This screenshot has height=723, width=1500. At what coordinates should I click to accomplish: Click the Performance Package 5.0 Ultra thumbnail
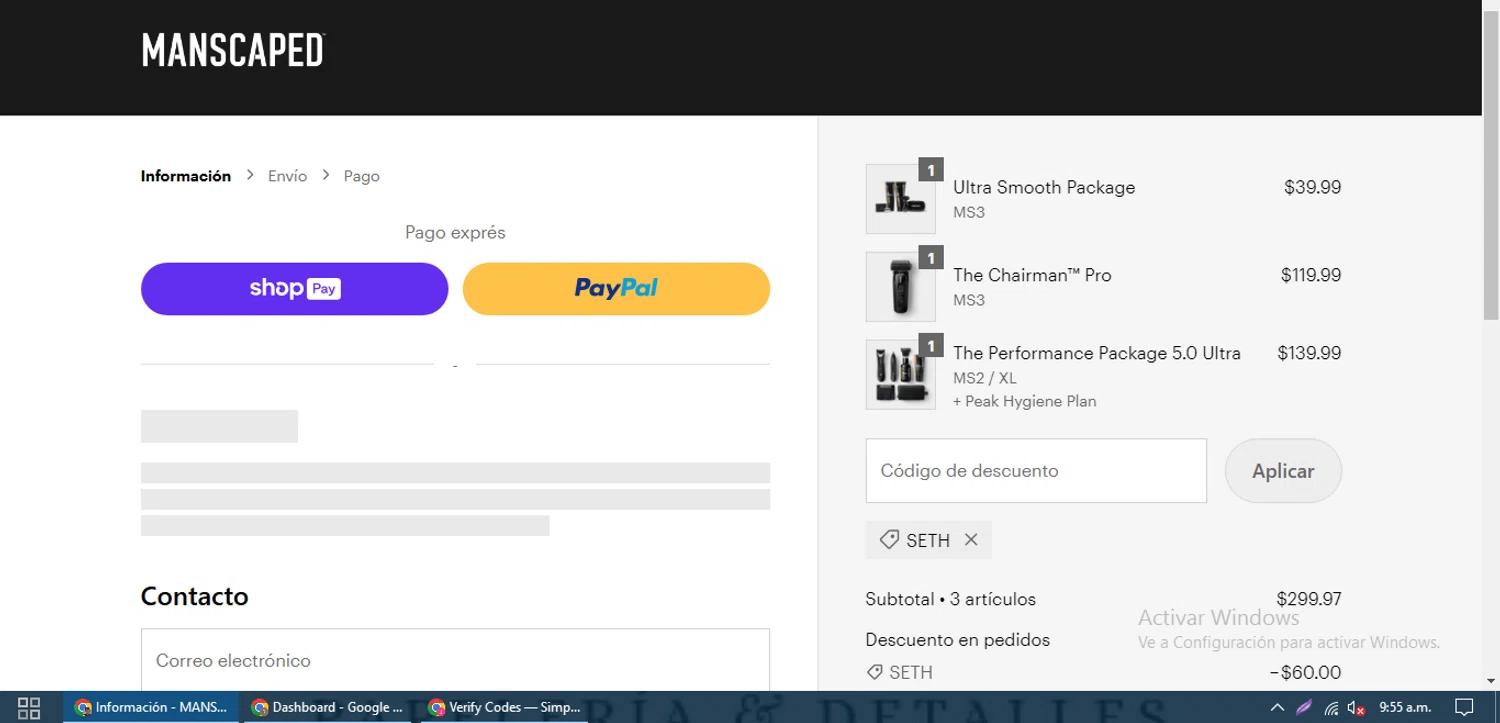tap(899, 375)
